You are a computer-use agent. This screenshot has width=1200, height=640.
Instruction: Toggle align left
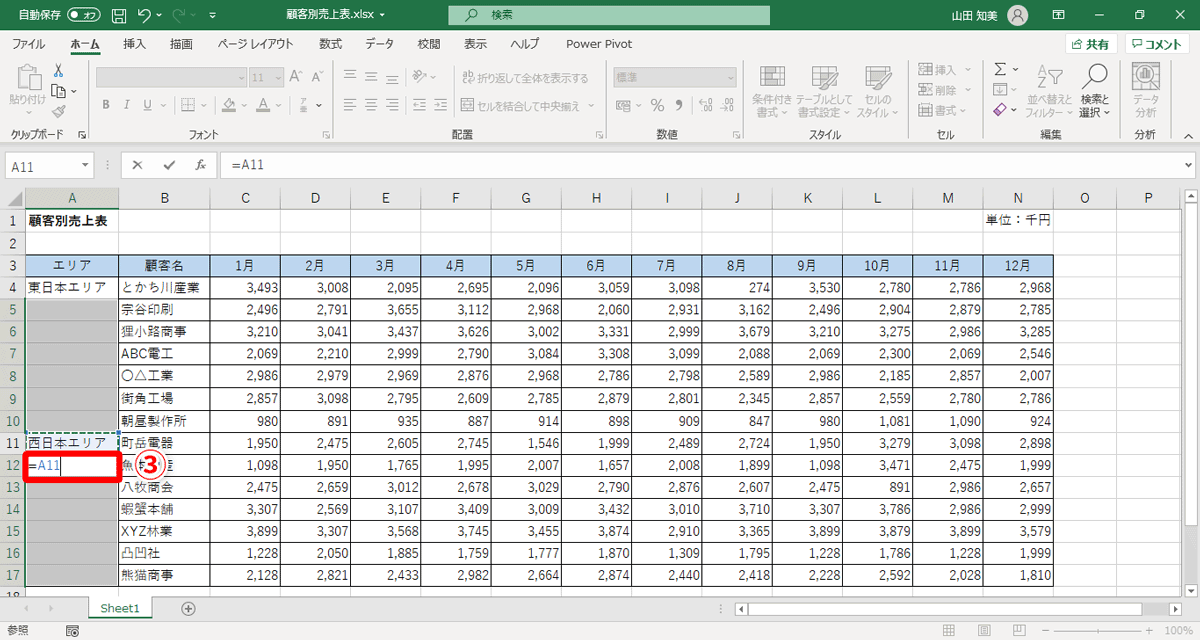point(350,105)
